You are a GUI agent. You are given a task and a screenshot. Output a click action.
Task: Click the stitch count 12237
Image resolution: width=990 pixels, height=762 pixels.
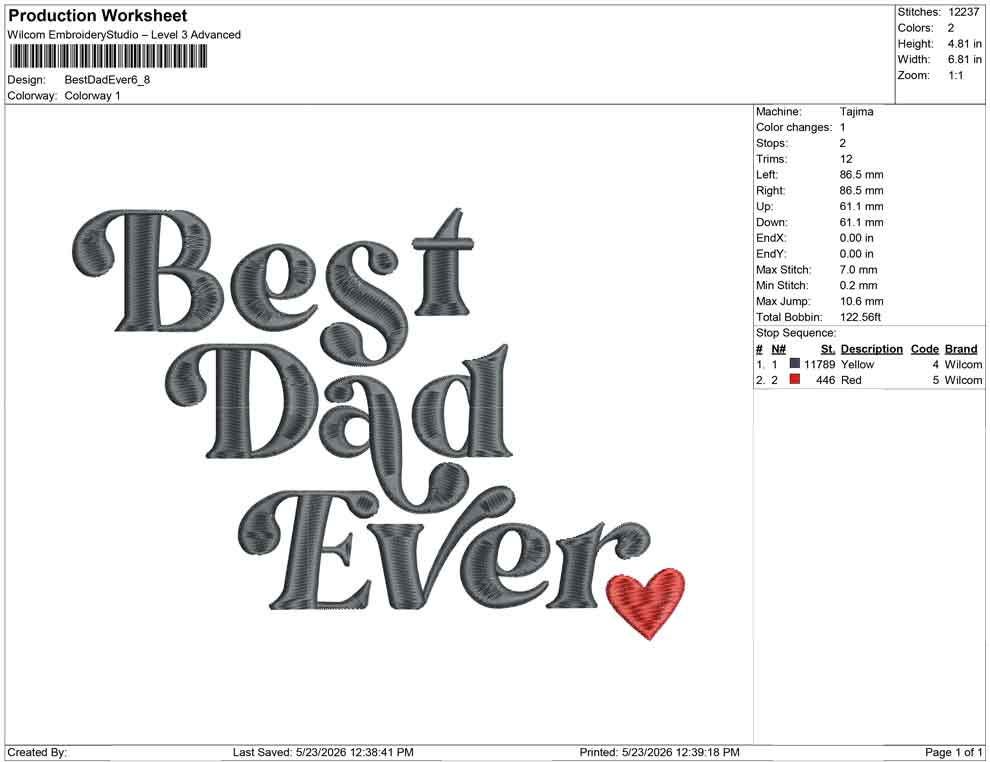point(963,12)
